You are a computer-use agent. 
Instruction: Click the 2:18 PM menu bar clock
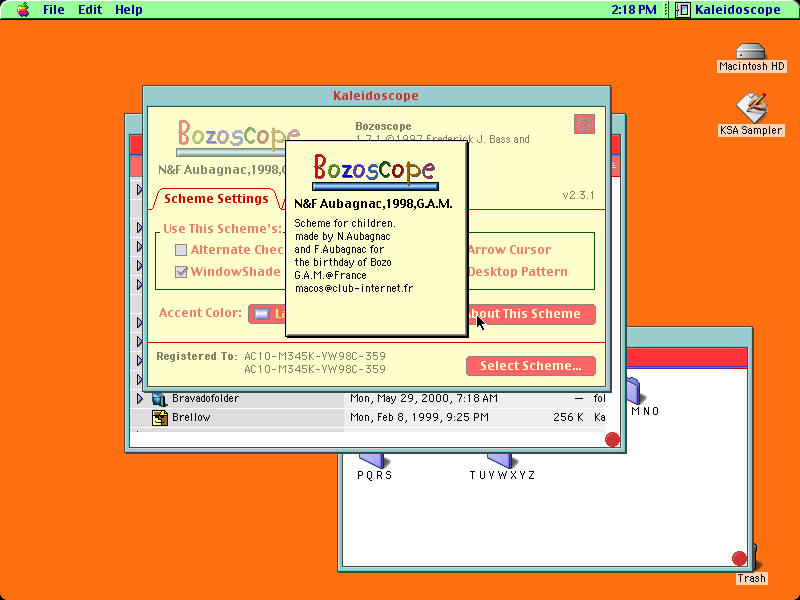(x=634, y=10)
